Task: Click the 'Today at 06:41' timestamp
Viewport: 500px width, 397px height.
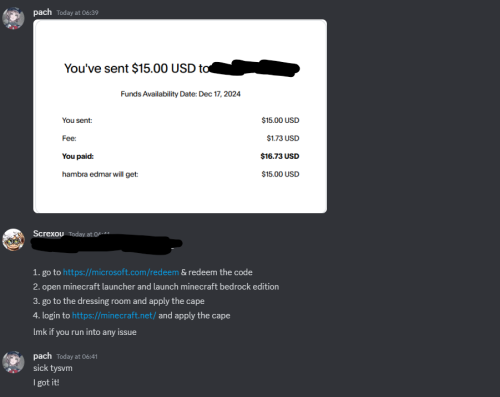Action: tap(77, 357)
